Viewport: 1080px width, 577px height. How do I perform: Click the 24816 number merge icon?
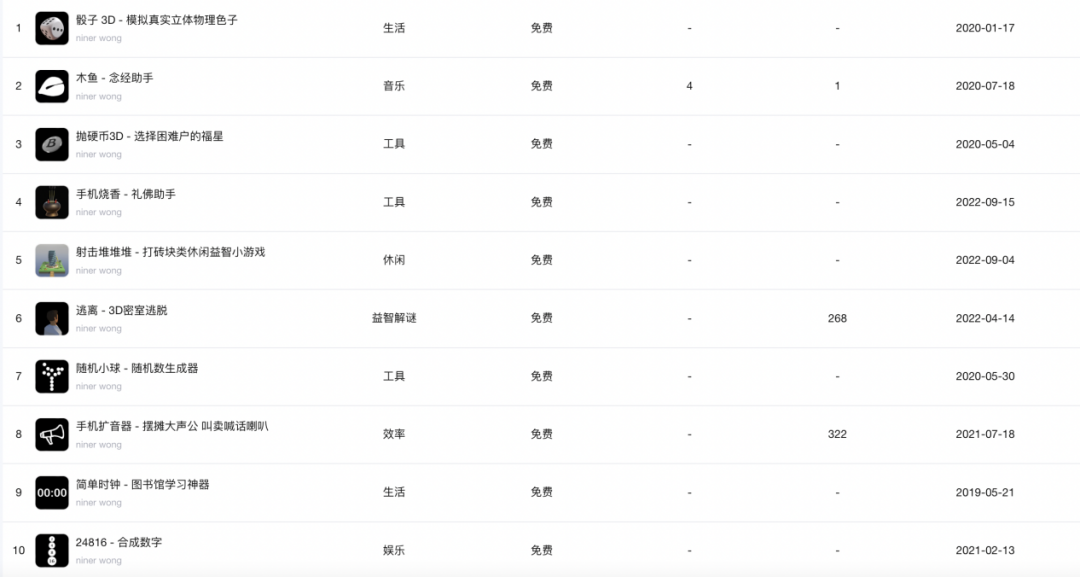click(52, 550)
